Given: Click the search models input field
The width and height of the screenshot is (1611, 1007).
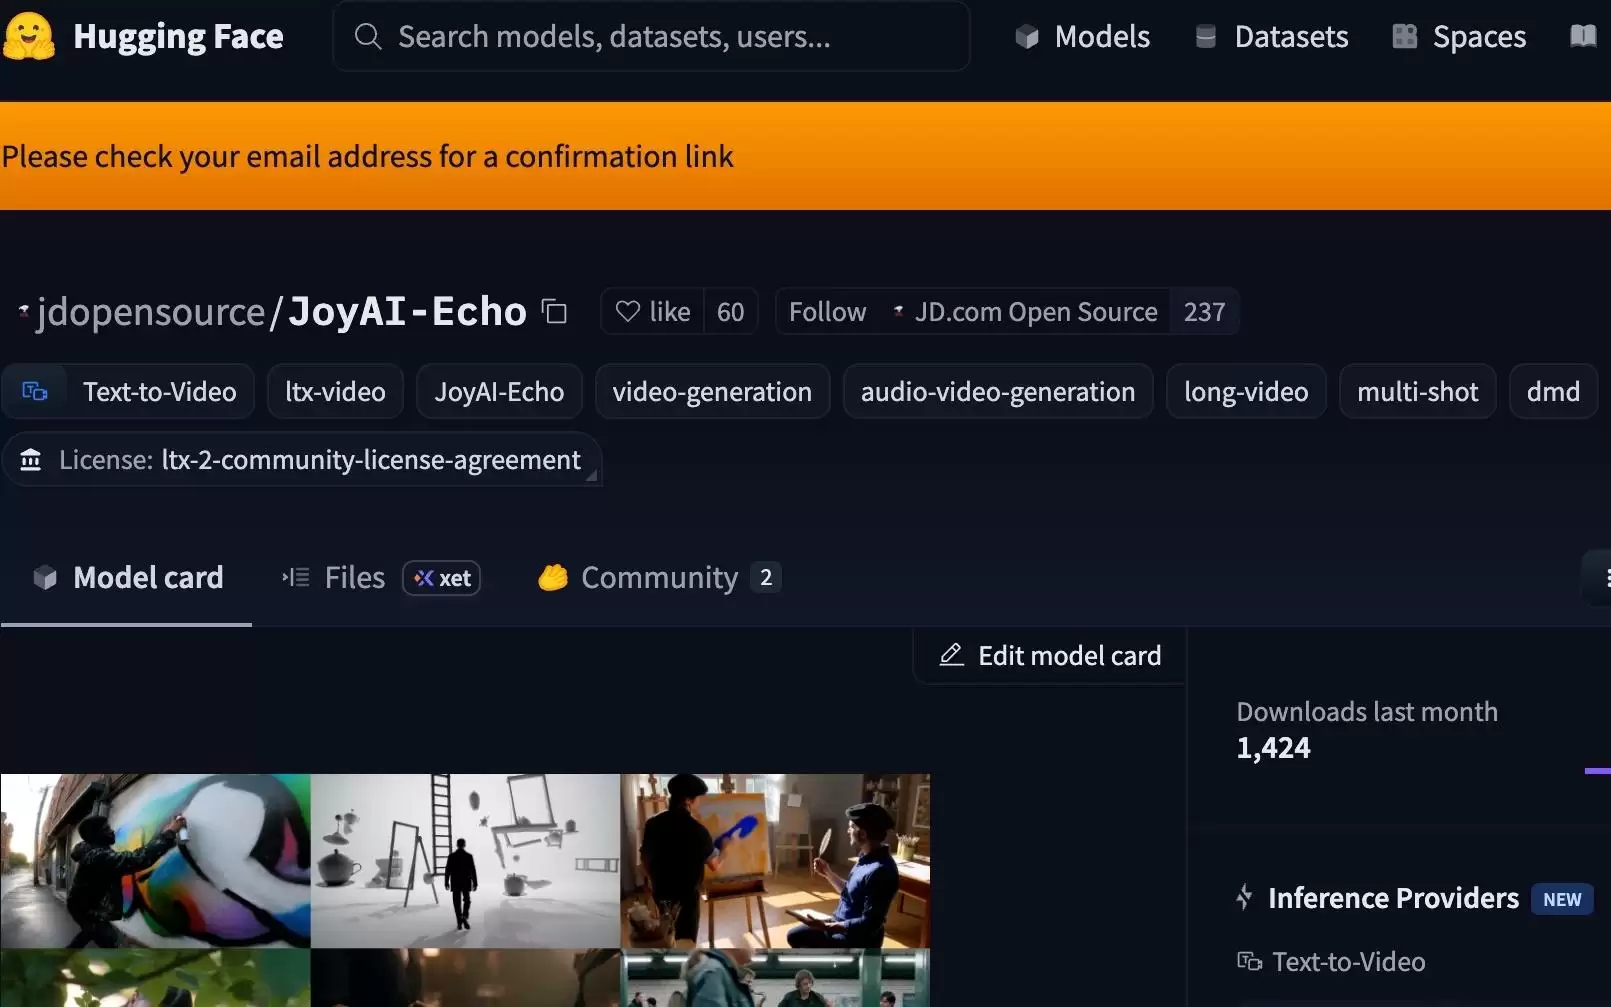Looking at the screenshot, I should pyautogui.click(x=651, y=37).
